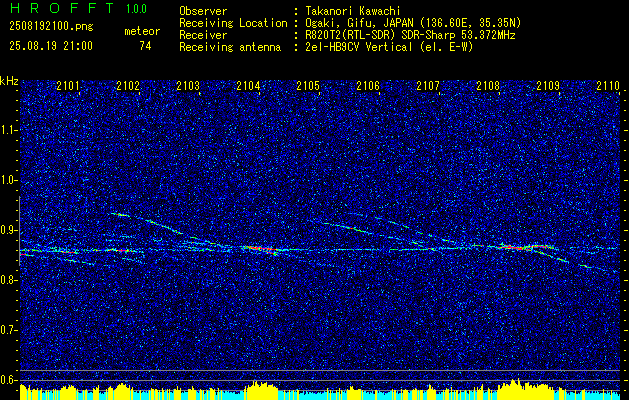The width and height of the screenshot is (629, 400).
Task: Click the Receiver label
Action: coord(203,35)
